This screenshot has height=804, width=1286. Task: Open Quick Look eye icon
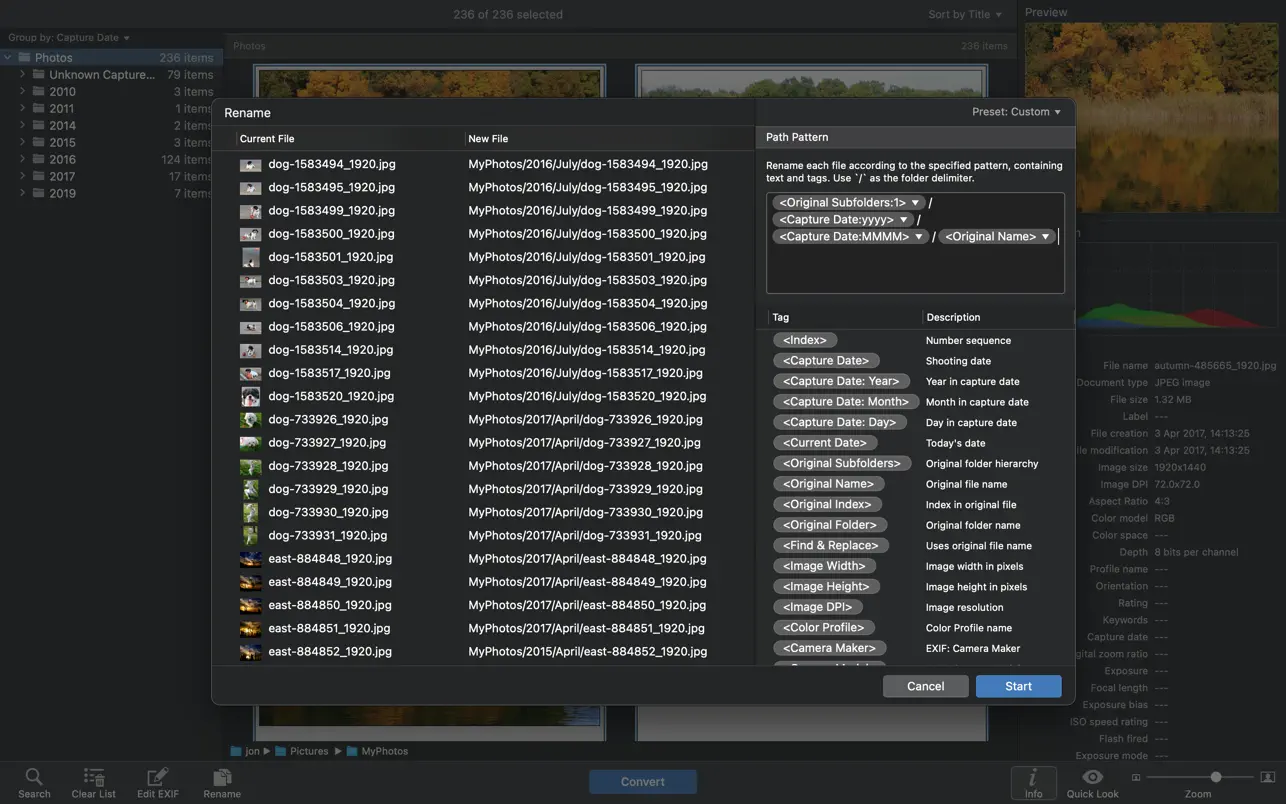click(x=1092, y=777)
